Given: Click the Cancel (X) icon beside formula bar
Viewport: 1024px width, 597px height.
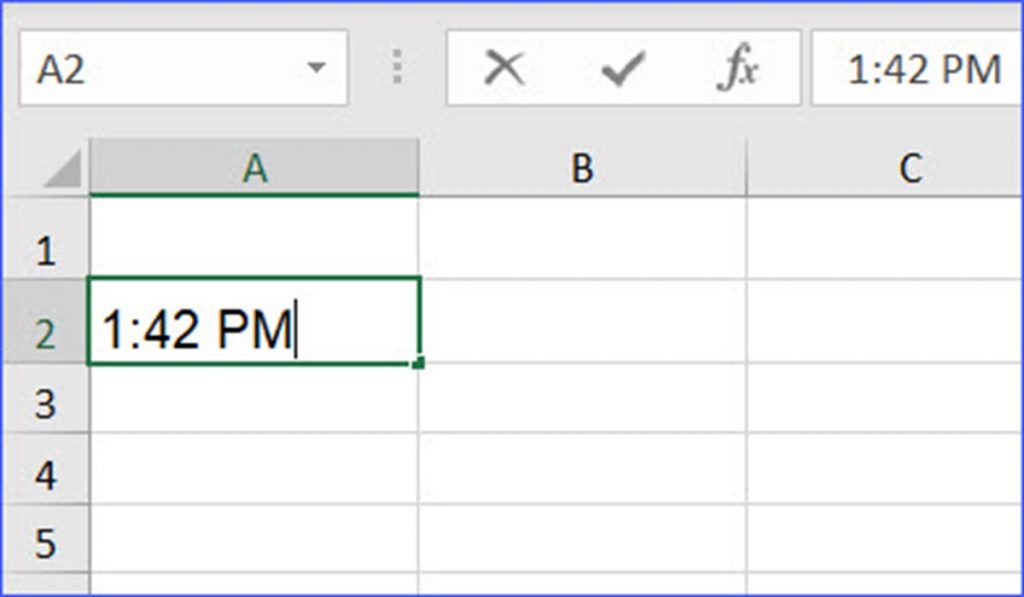Looking at the screenshot, I should (x=505, y=68).
